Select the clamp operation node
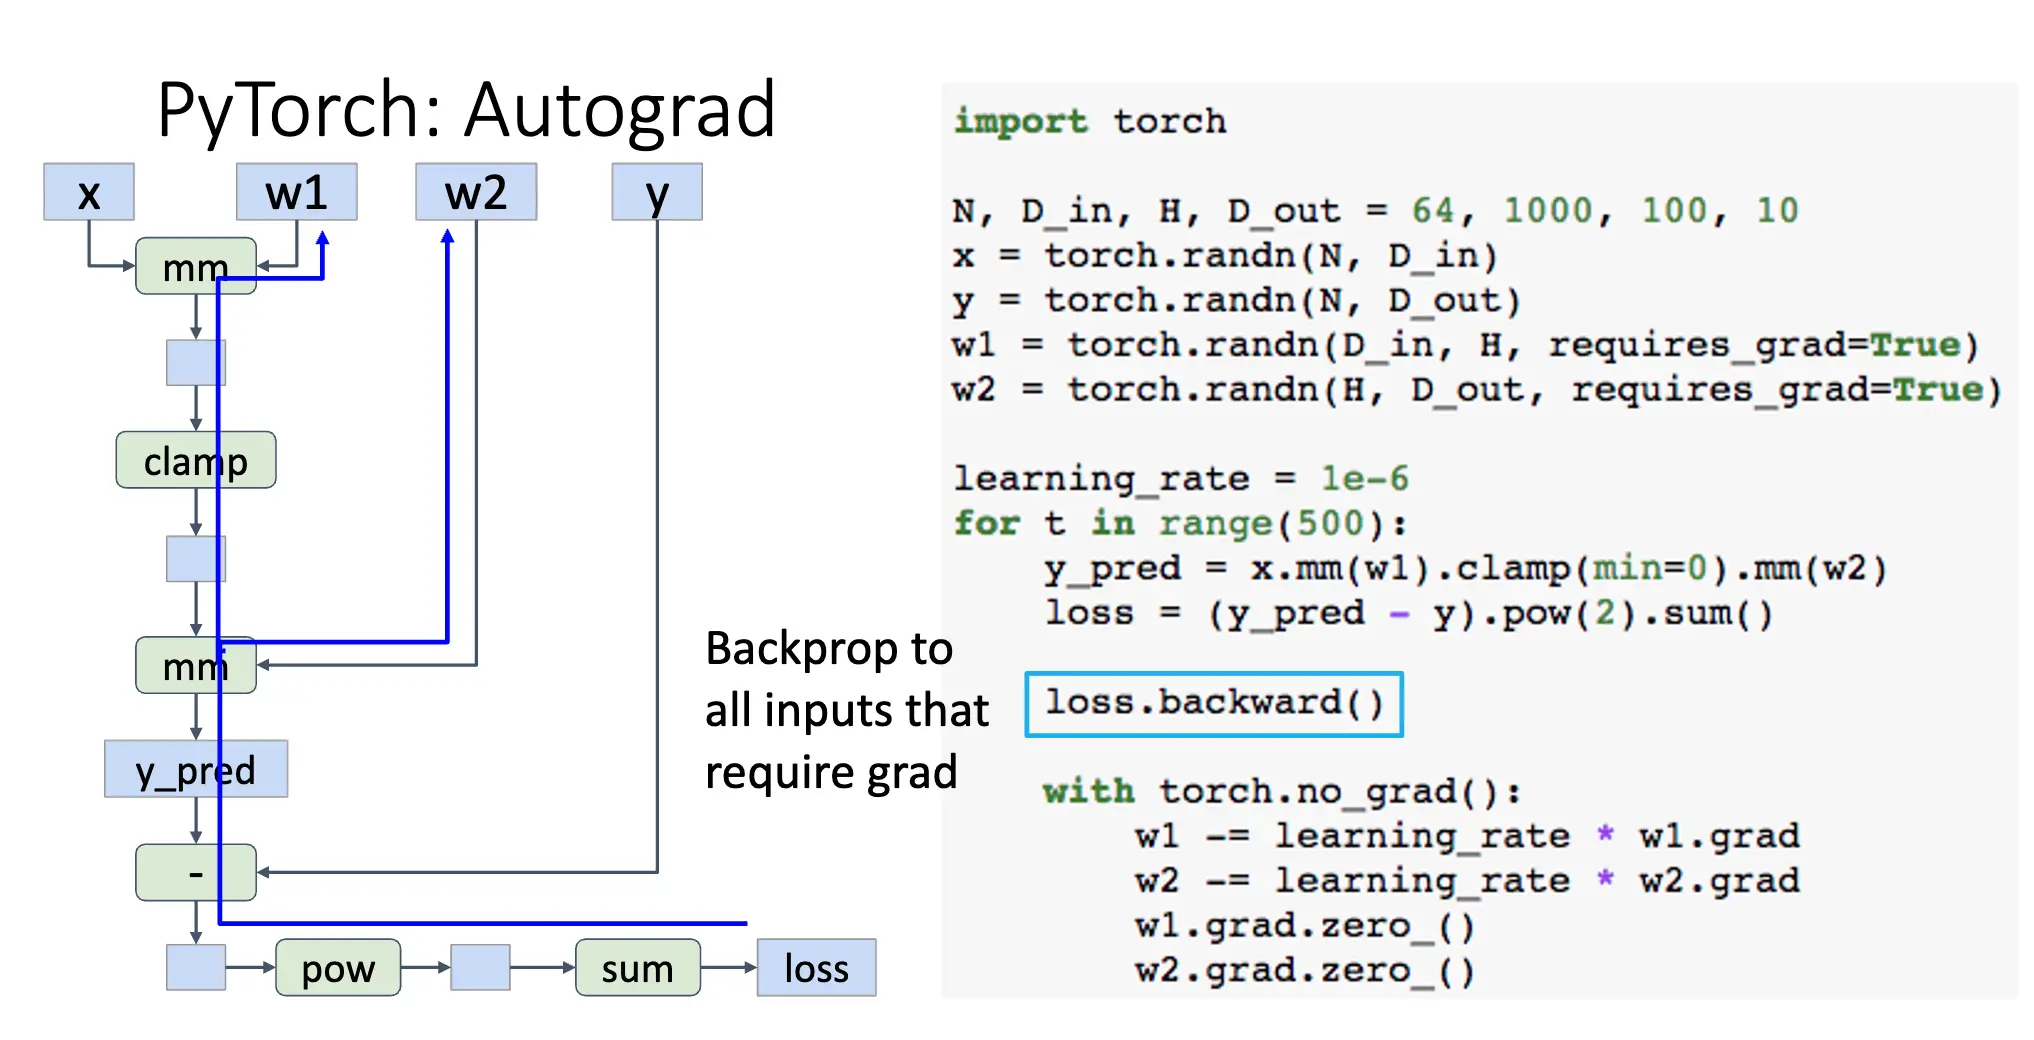 click(195, 460)
